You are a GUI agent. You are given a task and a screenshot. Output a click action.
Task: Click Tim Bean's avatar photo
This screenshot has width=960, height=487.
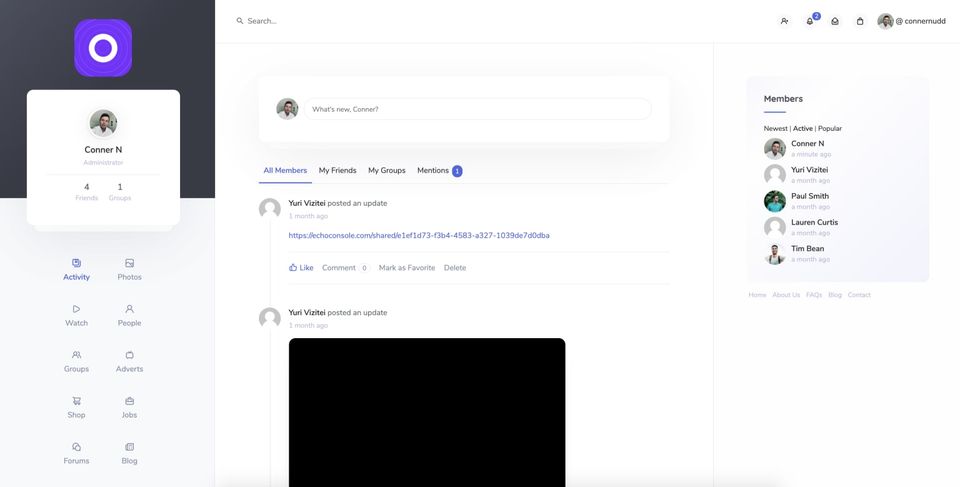point(774,254)
